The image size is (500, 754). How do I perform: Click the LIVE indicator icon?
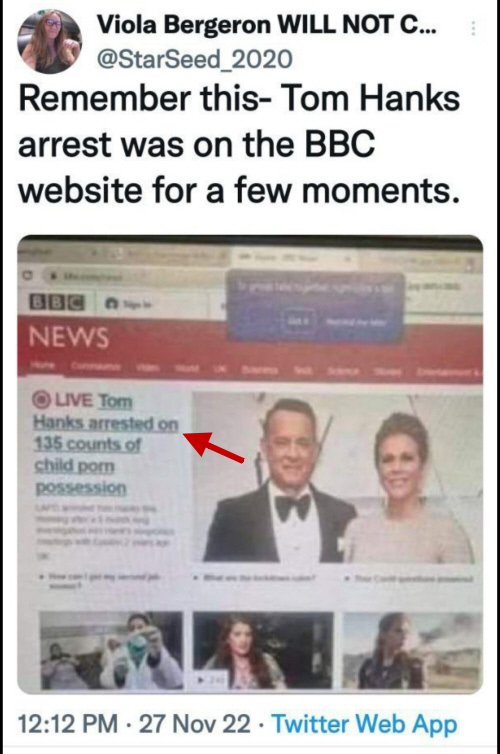point(41,399)
